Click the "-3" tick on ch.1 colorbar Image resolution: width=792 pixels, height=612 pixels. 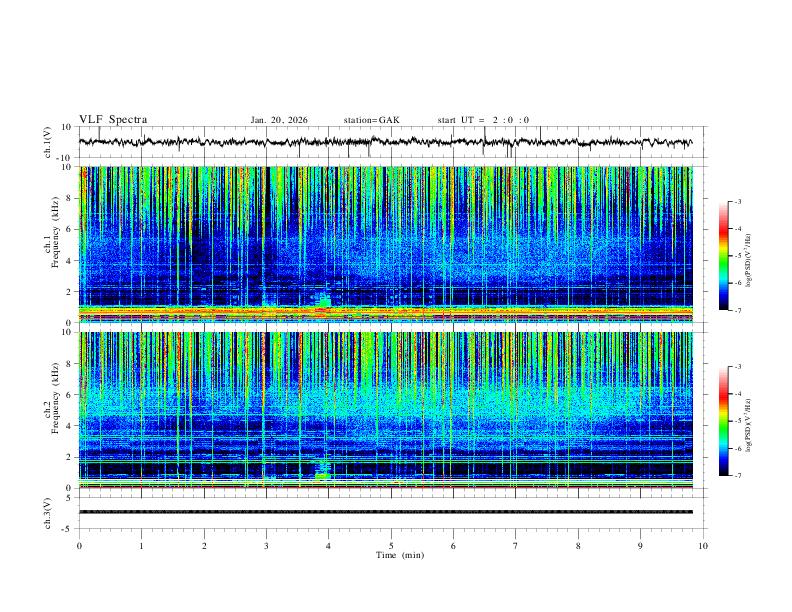click(737, 201)
